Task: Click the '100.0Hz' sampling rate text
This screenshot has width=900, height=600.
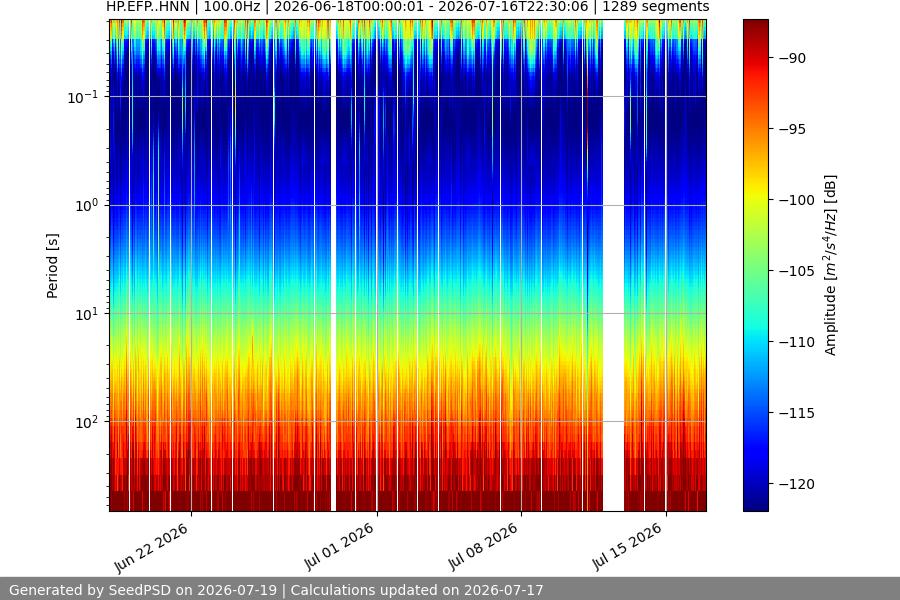Action: point(232,7)
